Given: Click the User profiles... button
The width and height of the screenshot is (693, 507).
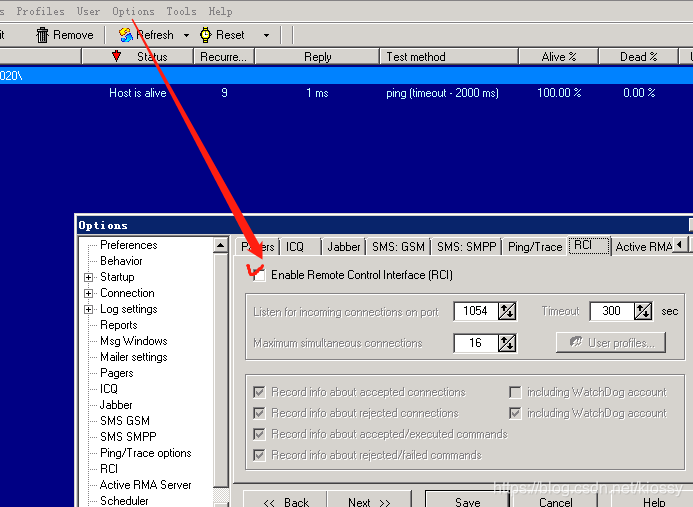Looking at the screenshot, I should 611,343.
